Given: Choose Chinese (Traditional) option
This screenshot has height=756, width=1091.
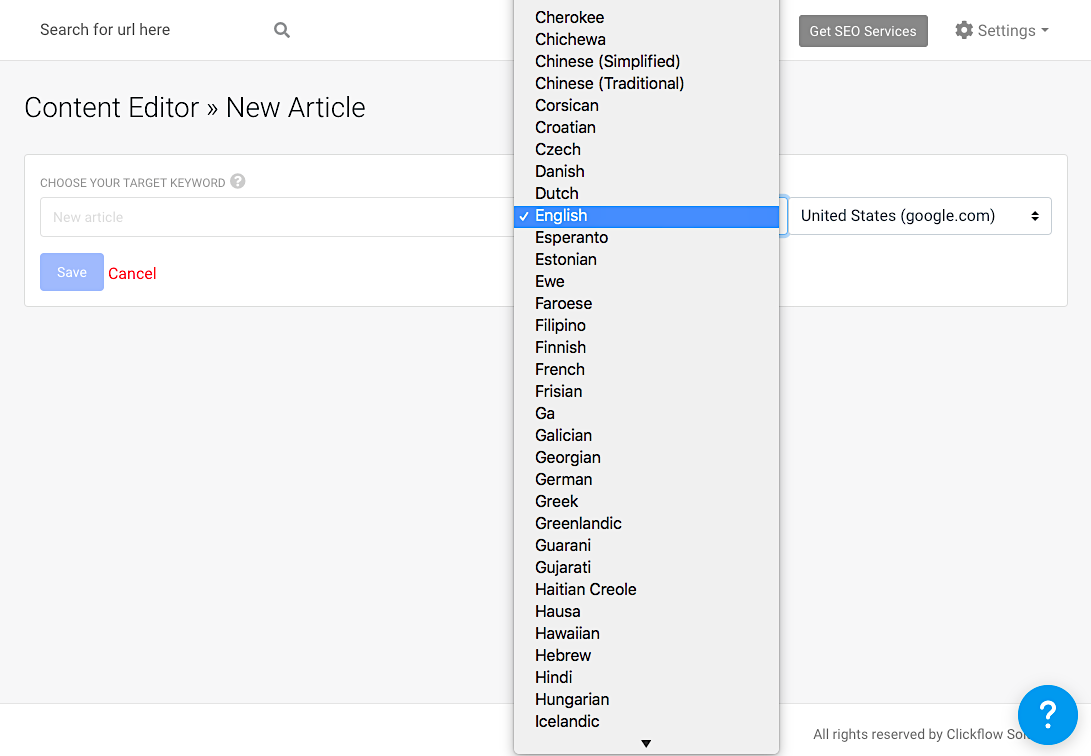Looking at the screenshot, I should tap(646, 83).
